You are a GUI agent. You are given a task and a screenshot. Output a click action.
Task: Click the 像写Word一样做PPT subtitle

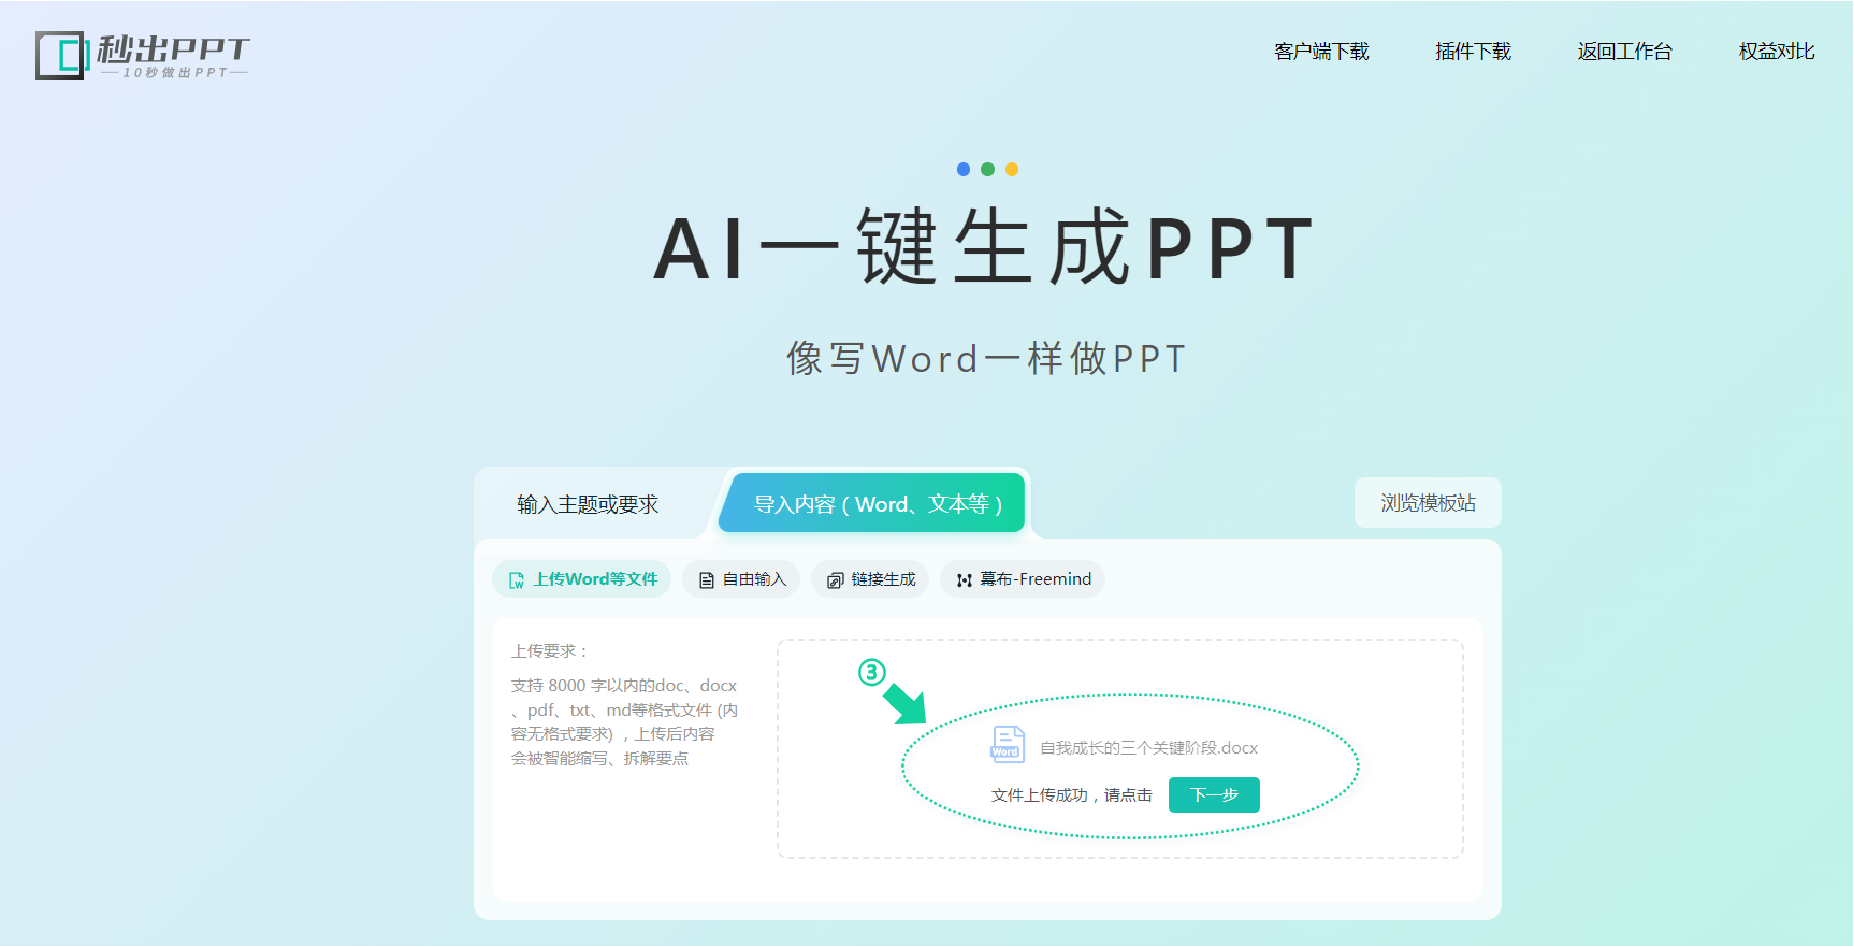[x=987, y=358]
